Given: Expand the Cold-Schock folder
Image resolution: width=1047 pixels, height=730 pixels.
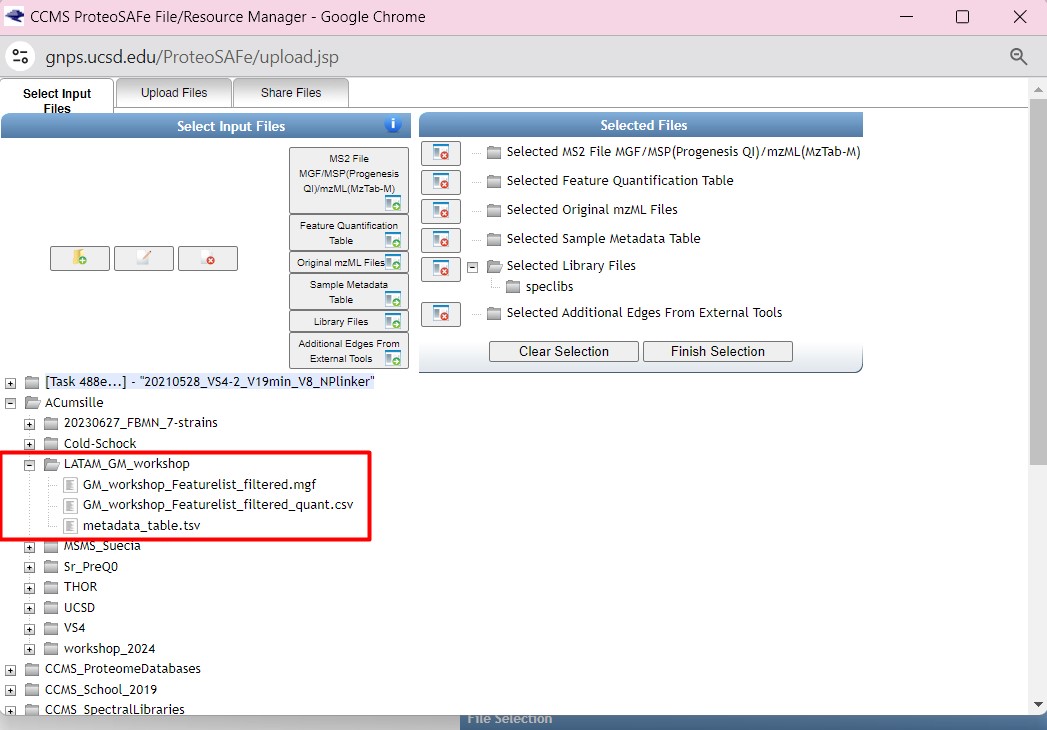Looking at the screenshot, I should pyautogui.click(x=30, y=444).
